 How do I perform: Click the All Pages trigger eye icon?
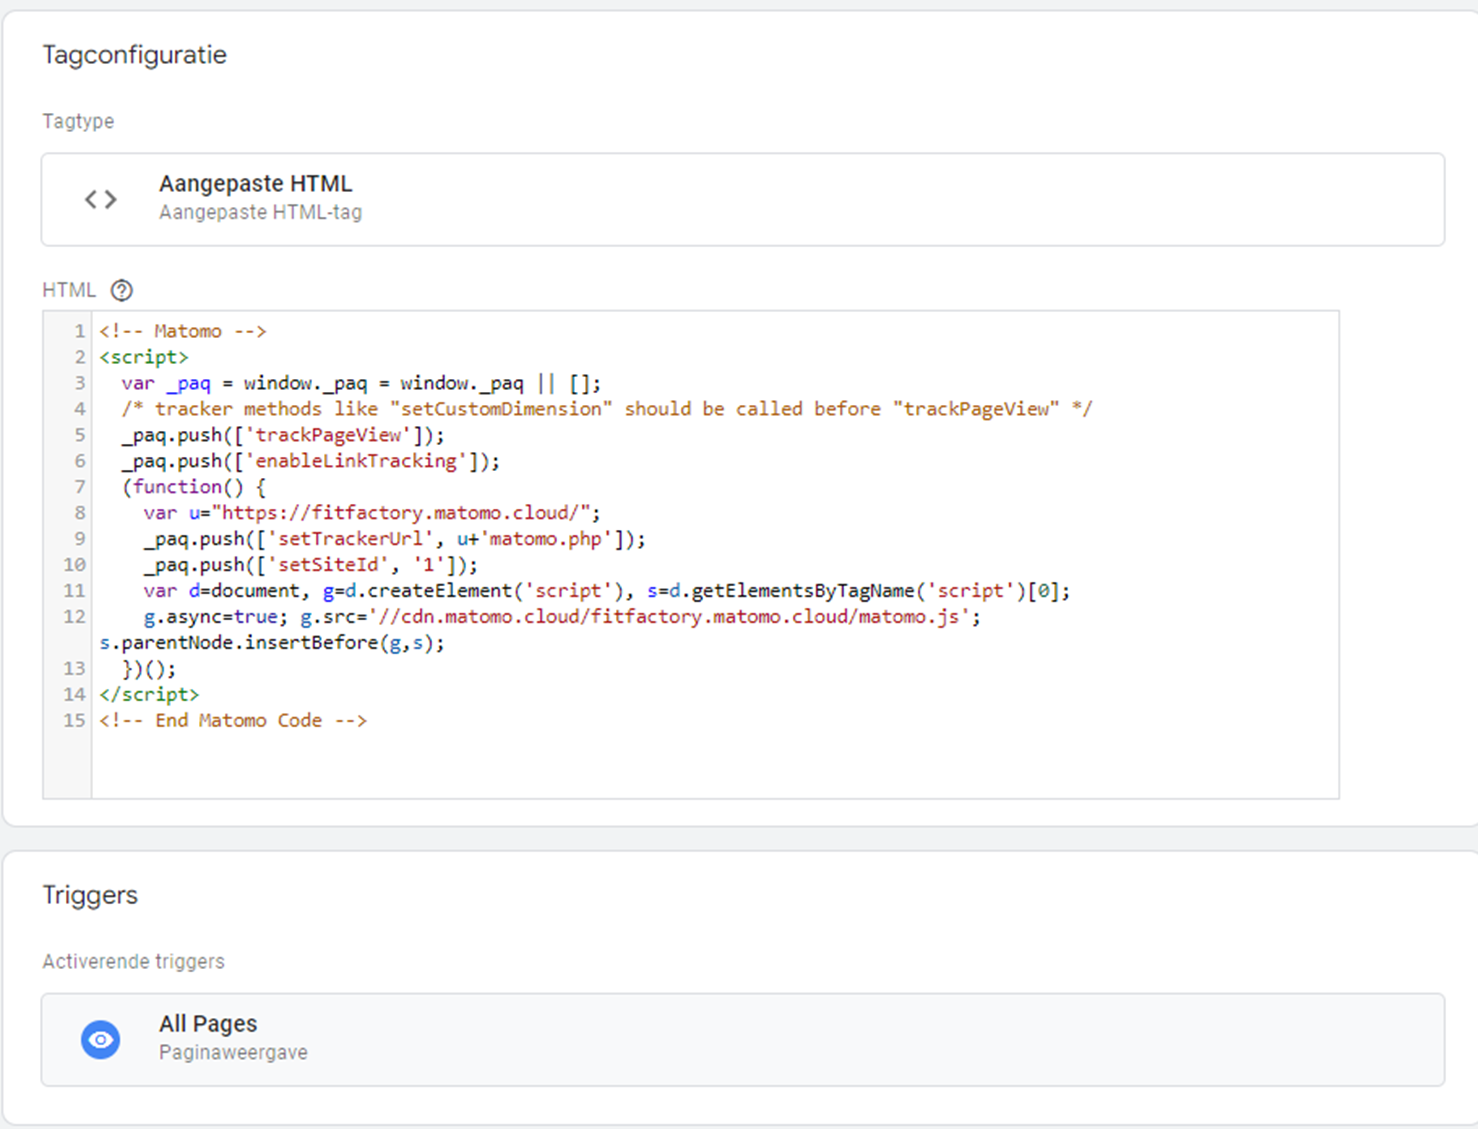tap(101, 1040)
